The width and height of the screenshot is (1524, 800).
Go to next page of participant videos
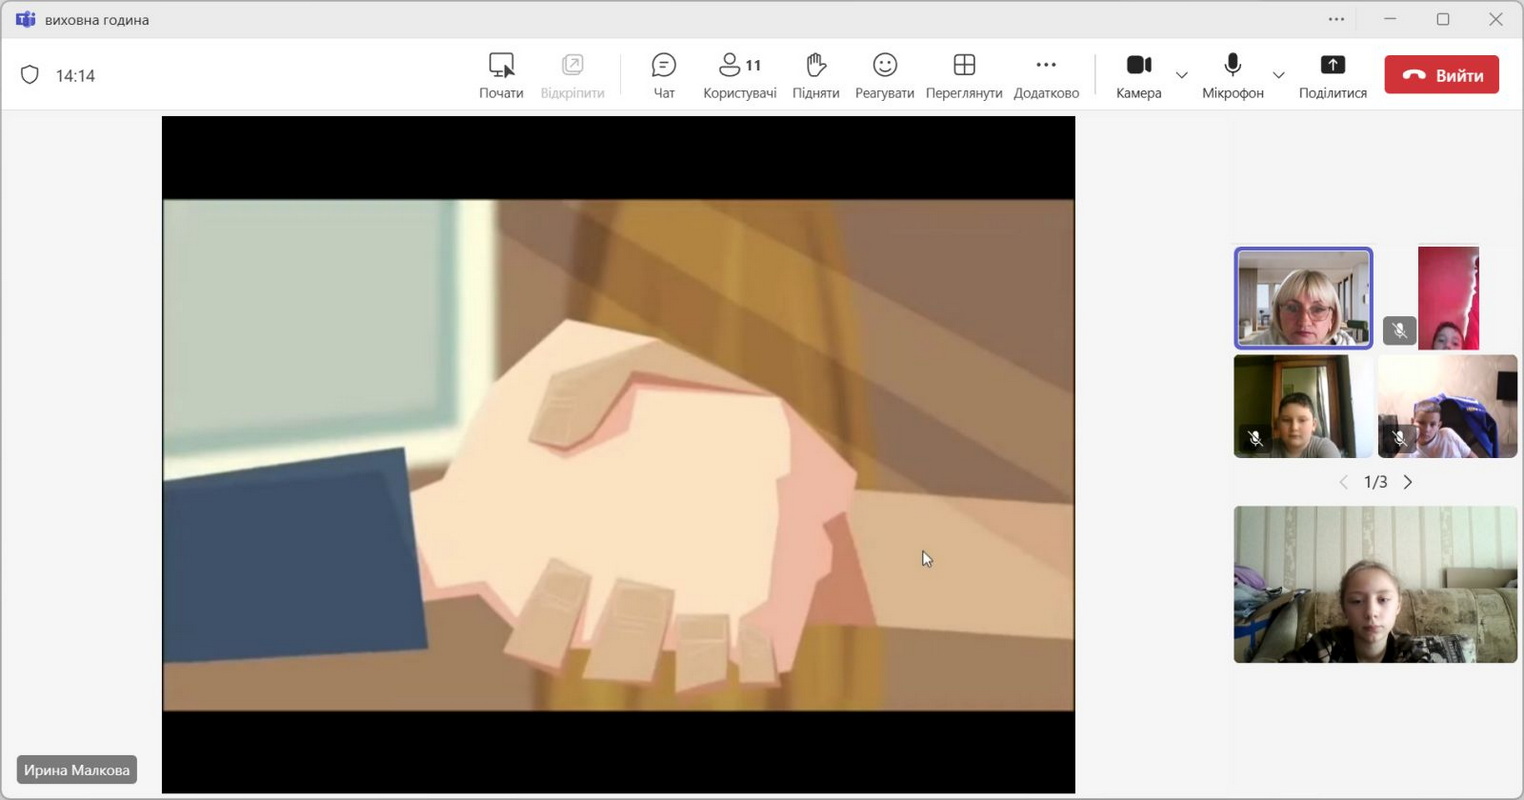[x=1408, y=482]
